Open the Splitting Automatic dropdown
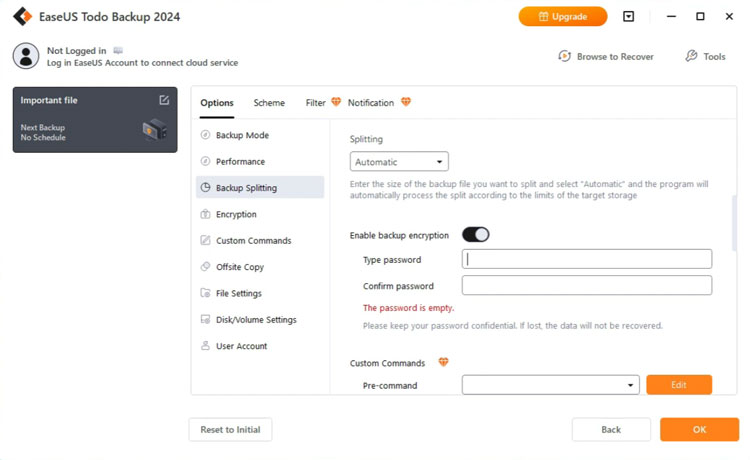This screenshot has height=460, width=750. click(x=399, y=162)
